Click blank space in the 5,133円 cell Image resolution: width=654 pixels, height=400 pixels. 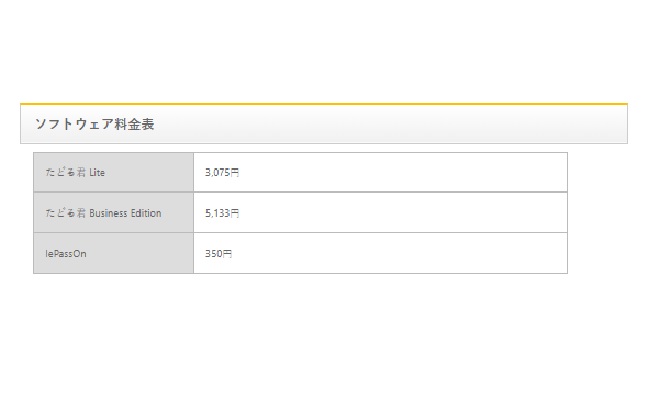[400, 213]
